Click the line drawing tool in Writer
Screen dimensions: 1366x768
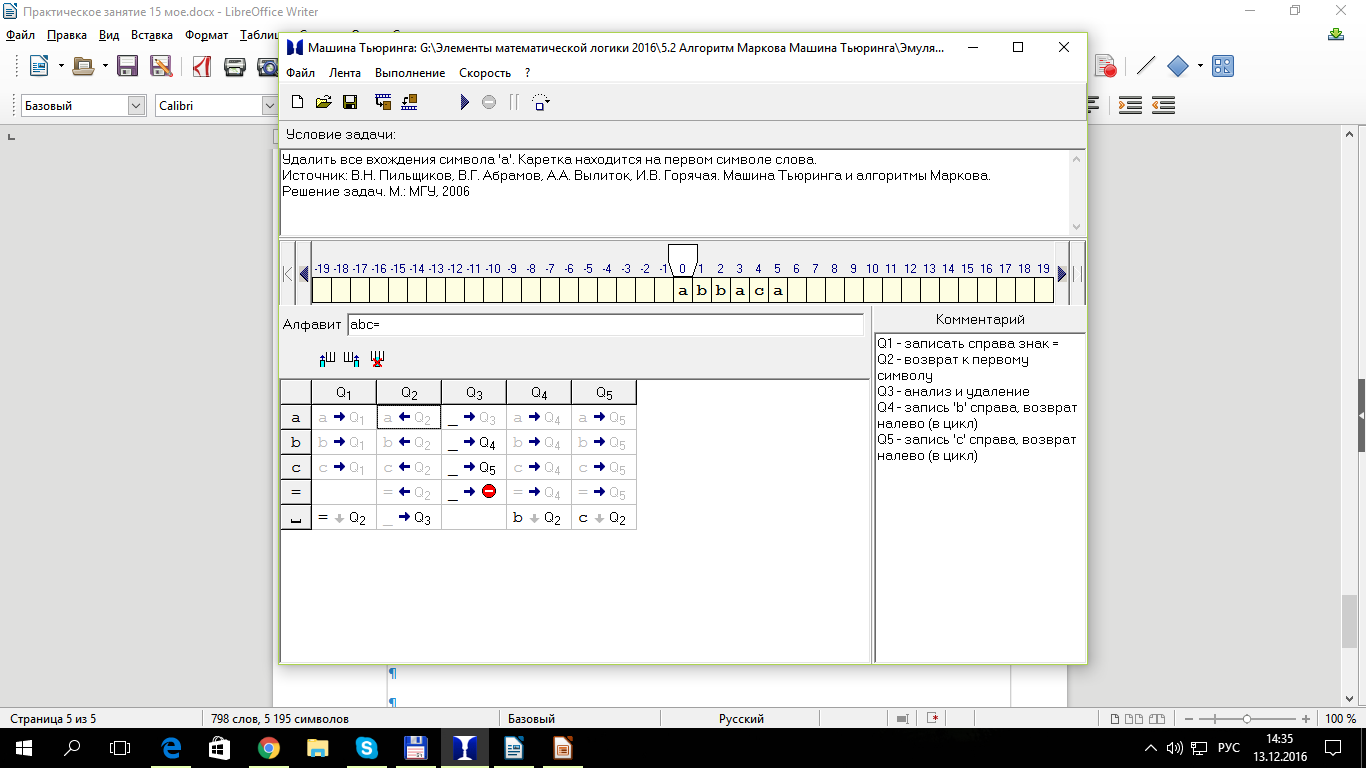1146,66
